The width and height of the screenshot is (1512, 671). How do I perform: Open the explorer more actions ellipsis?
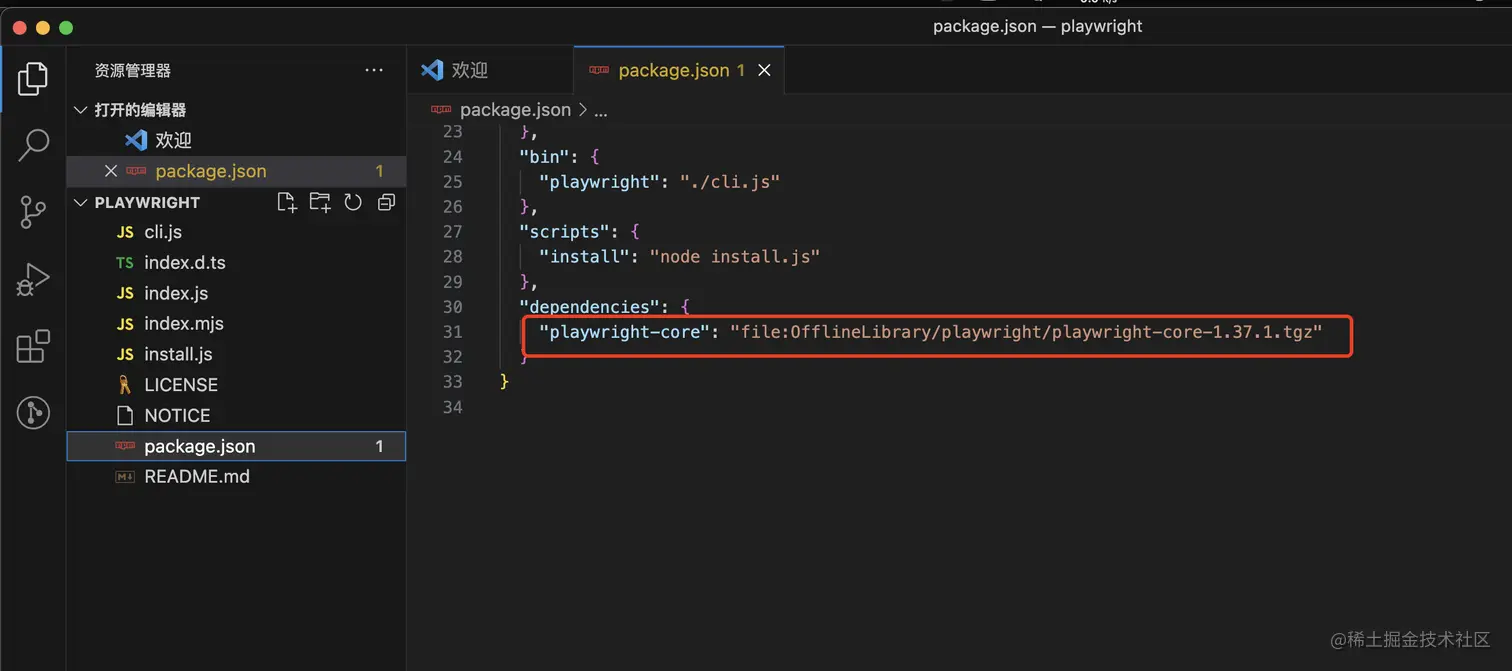(x=374, y=70)
